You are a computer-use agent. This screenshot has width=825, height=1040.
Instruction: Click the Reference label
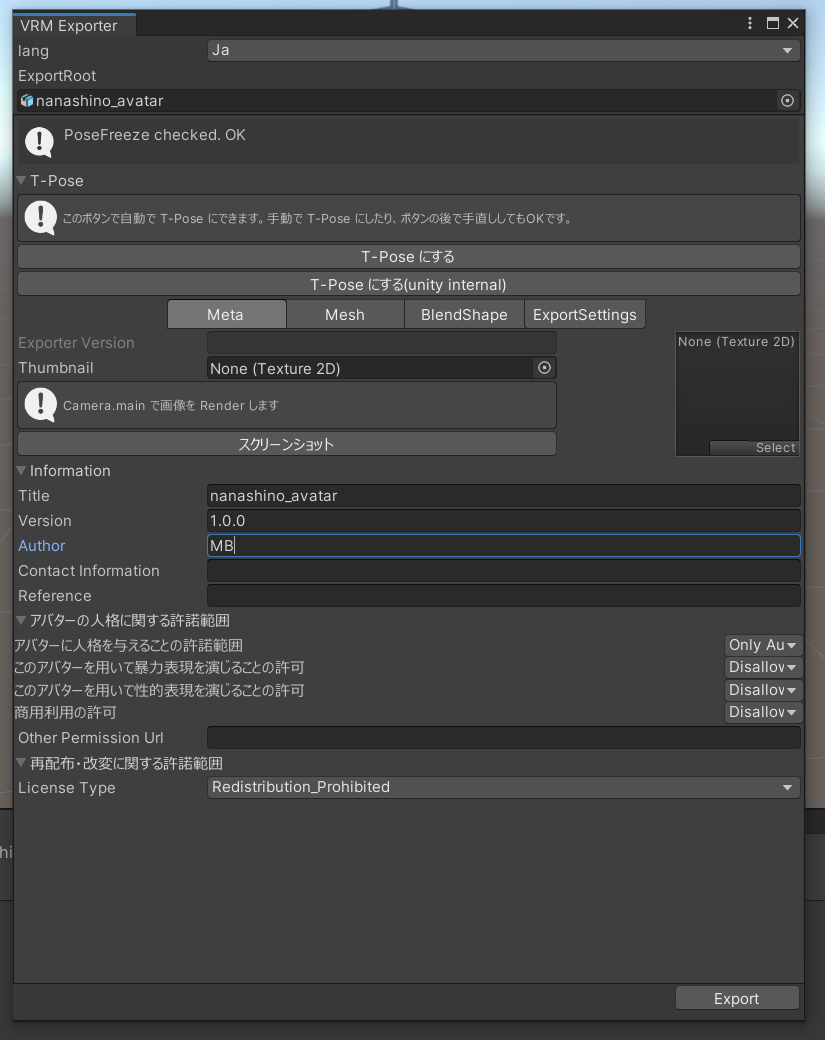pyautogui.click(x=55, y=596)
